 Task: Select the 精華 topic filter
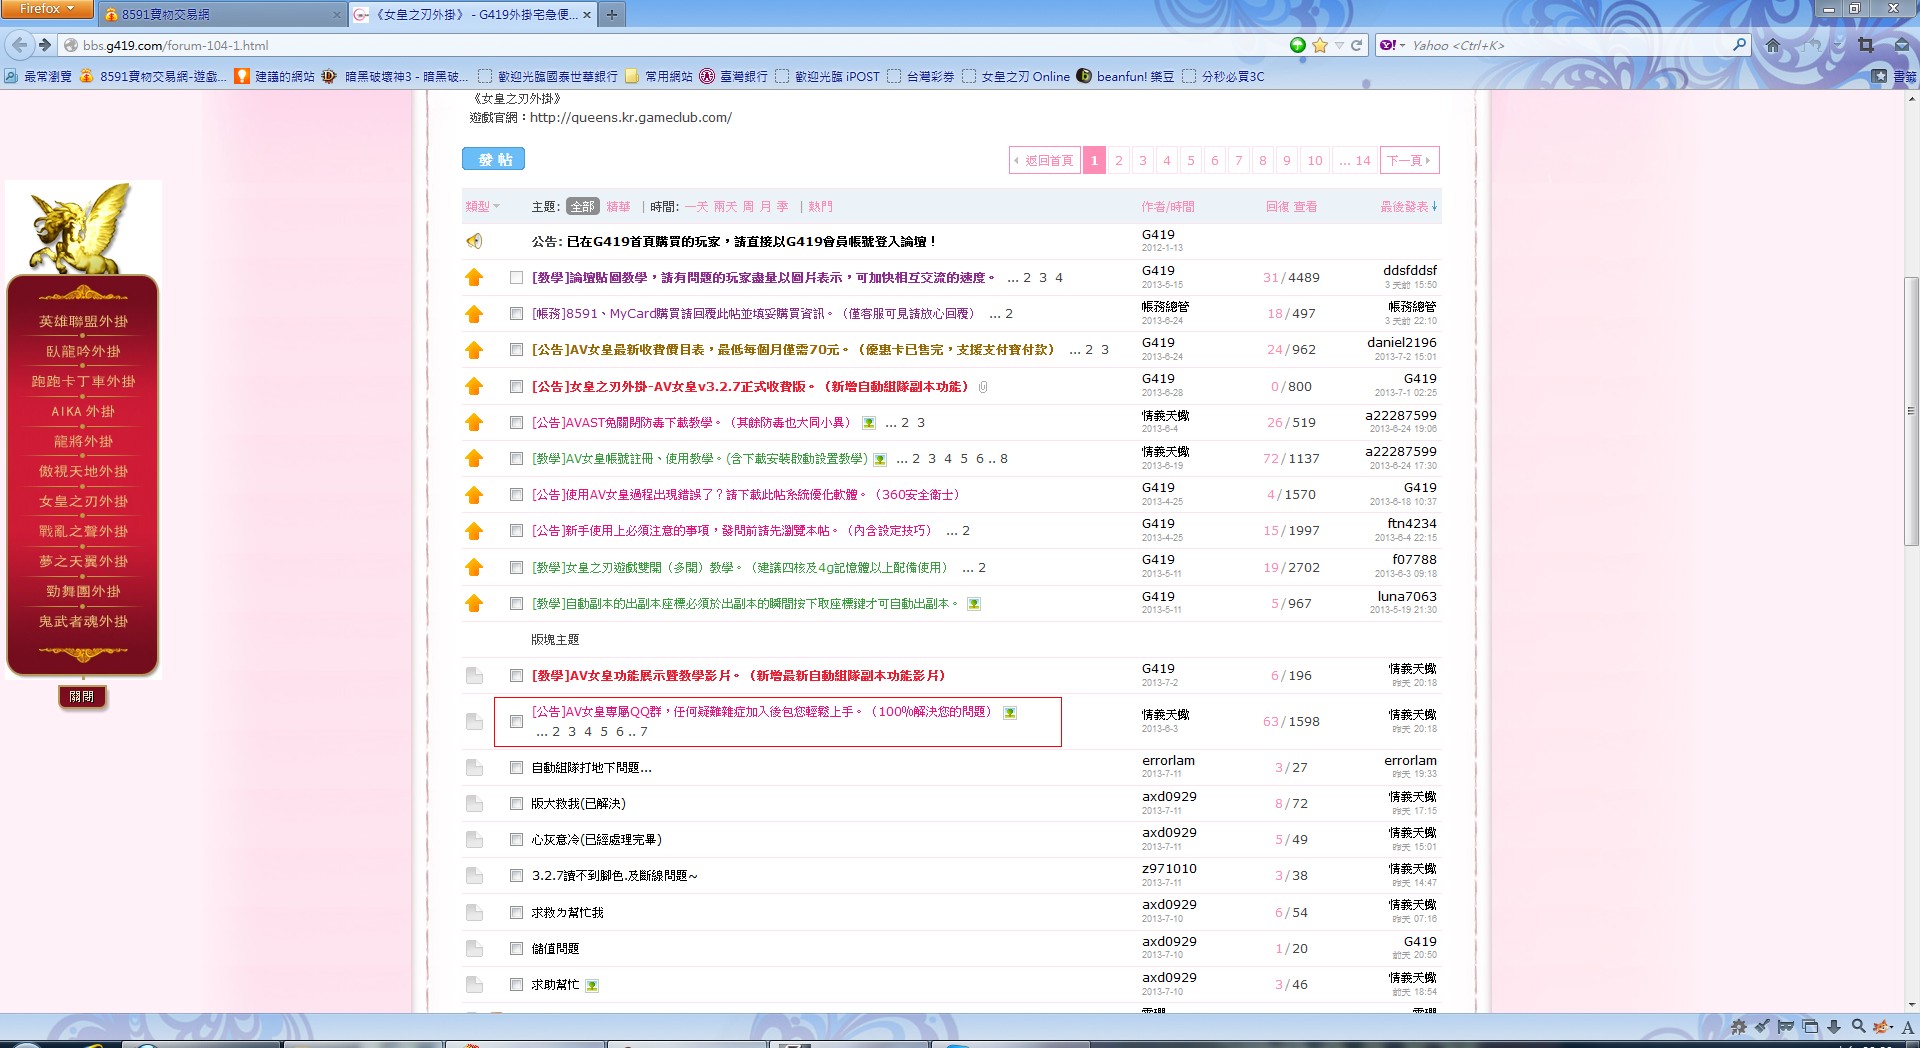(618, 207)
